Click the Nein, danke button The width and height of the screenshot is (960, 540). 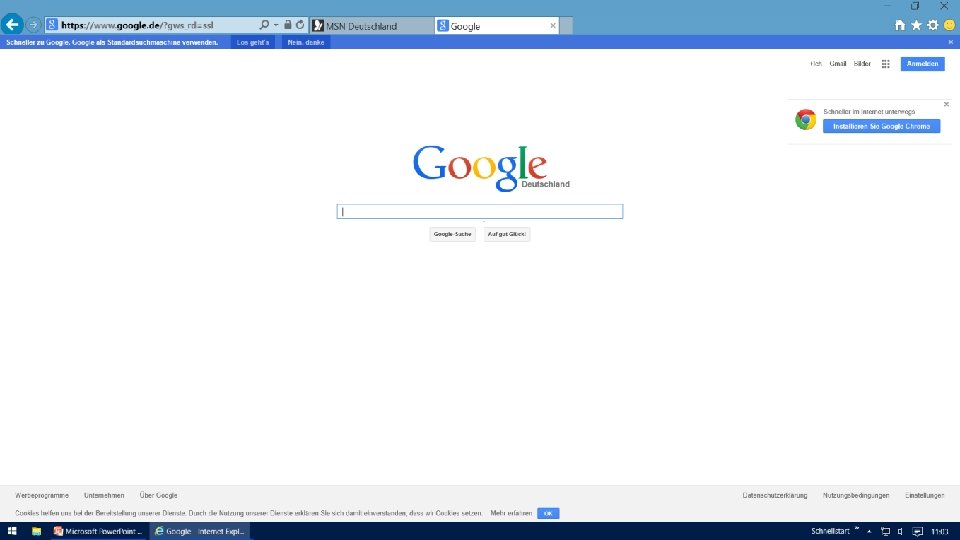[x=306, y=42]
